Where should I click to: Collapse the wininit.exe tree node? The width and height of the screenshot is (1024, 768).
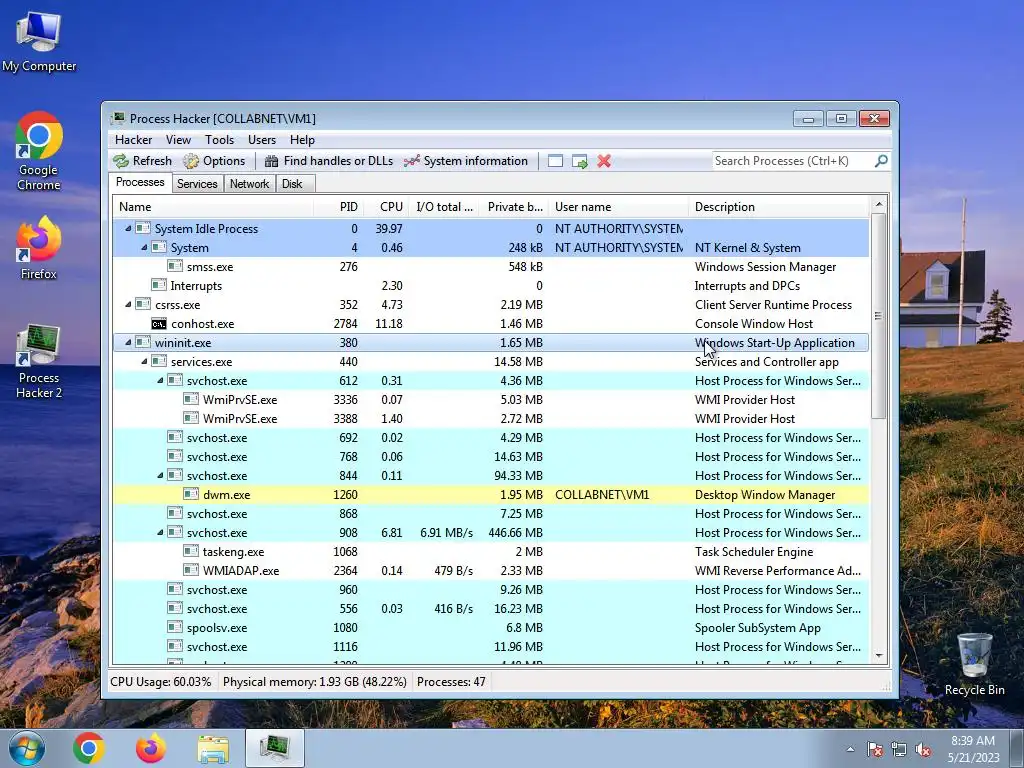click(x=128, y=342)
